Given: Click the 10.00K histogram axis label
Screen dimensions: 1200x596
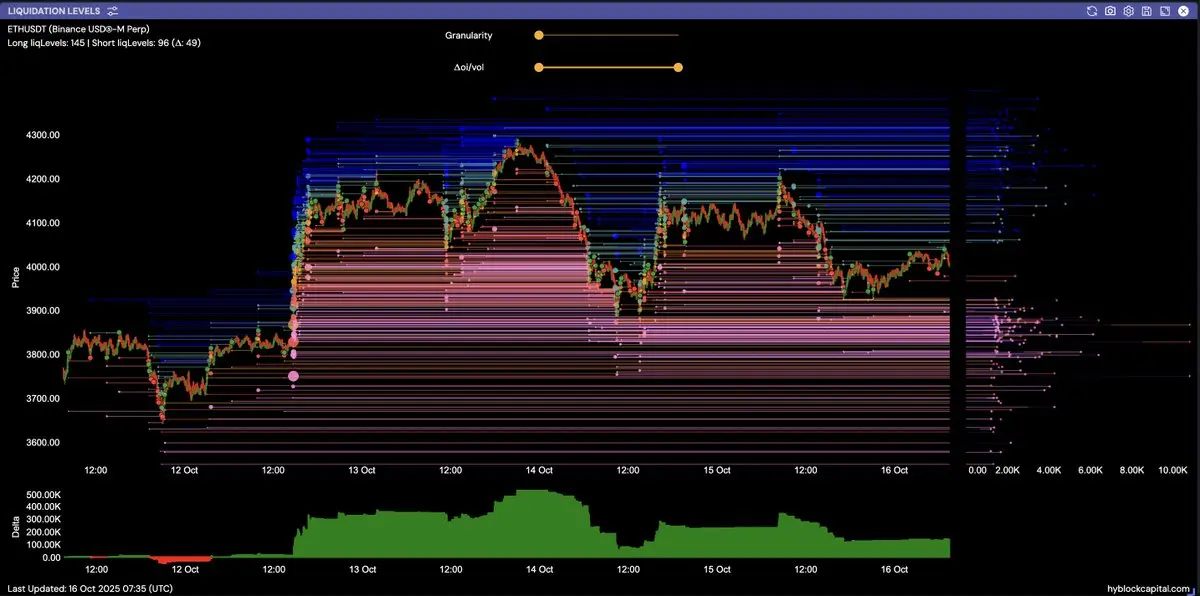Looking at the screenshot, I should [x=1172, y=470].
